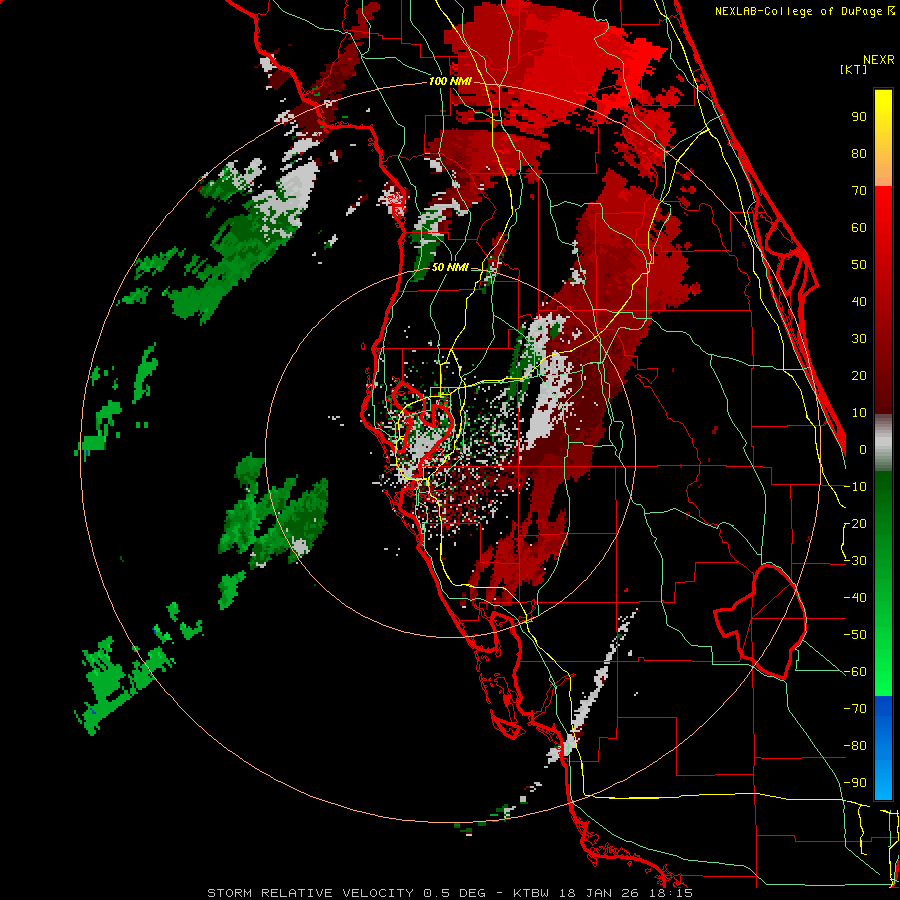Click the positive 40 value on velocity scale

coord(859,301)
